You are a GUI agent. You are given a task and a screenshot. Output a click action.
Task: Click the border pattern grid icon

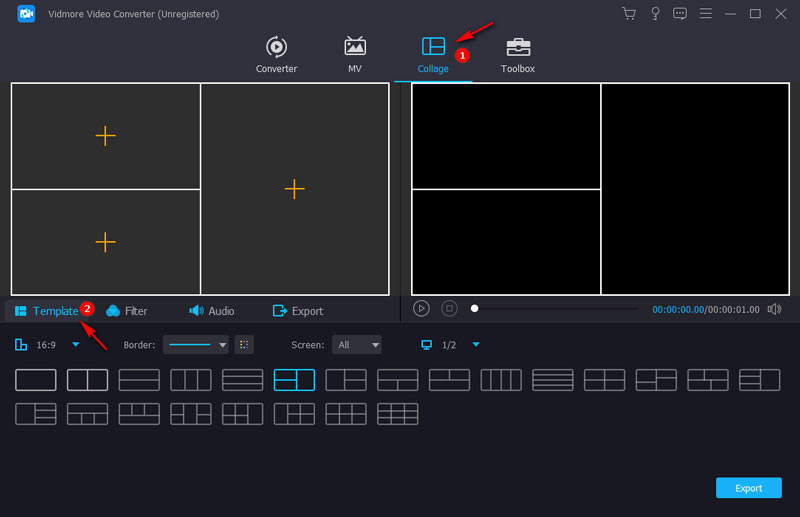(244, 345)
